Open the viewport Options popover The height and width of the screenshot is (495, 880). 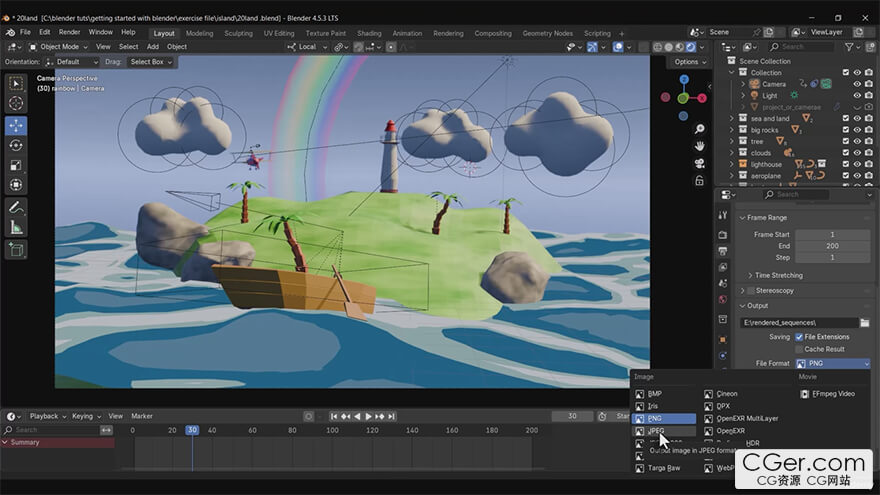click(690, 62)
